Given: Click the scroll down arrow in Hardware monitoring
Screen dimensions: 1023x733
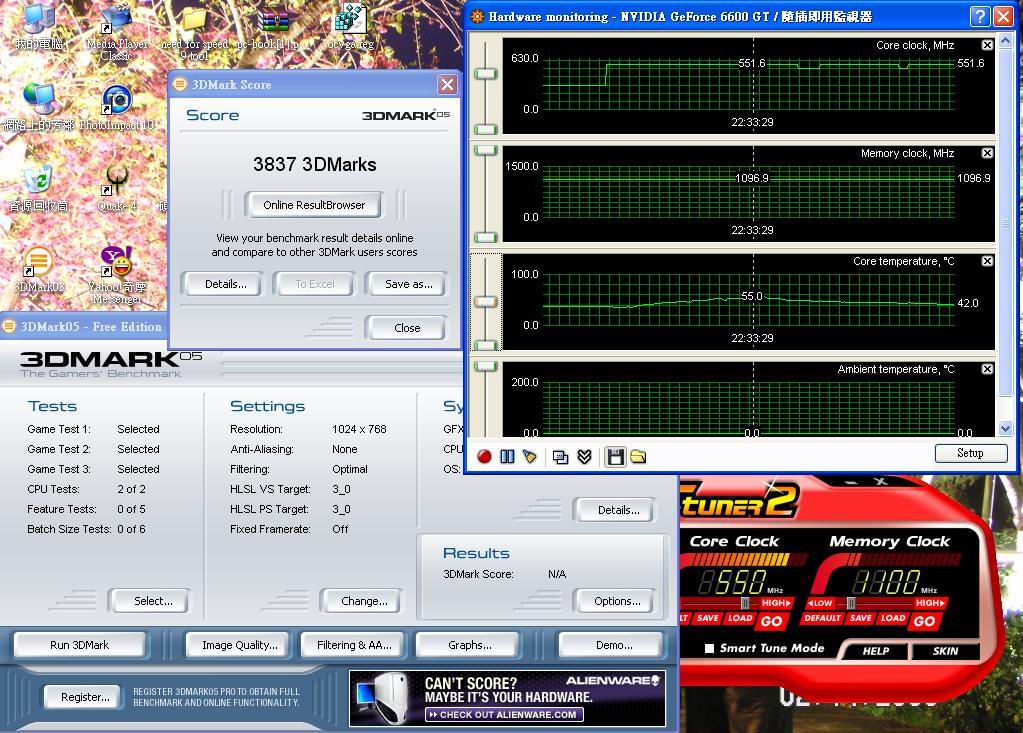Looking at the screenshot, I should [x=1005, y=428].
